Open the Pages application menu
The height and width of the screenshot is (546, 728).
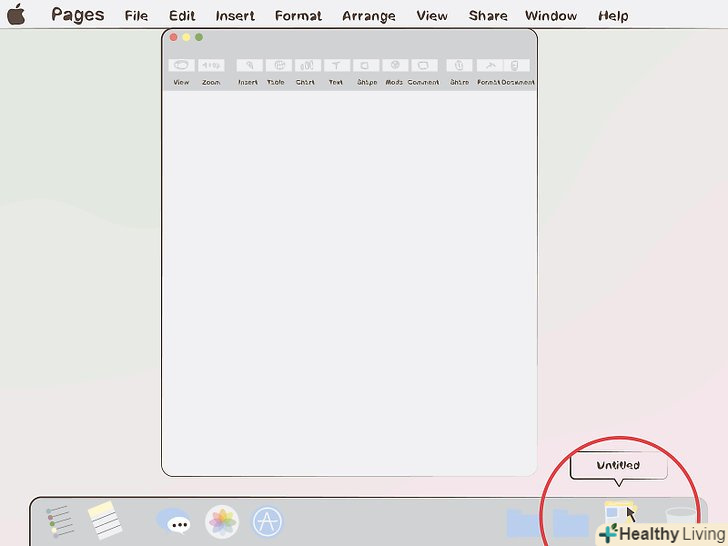click(x=78, y=15)
